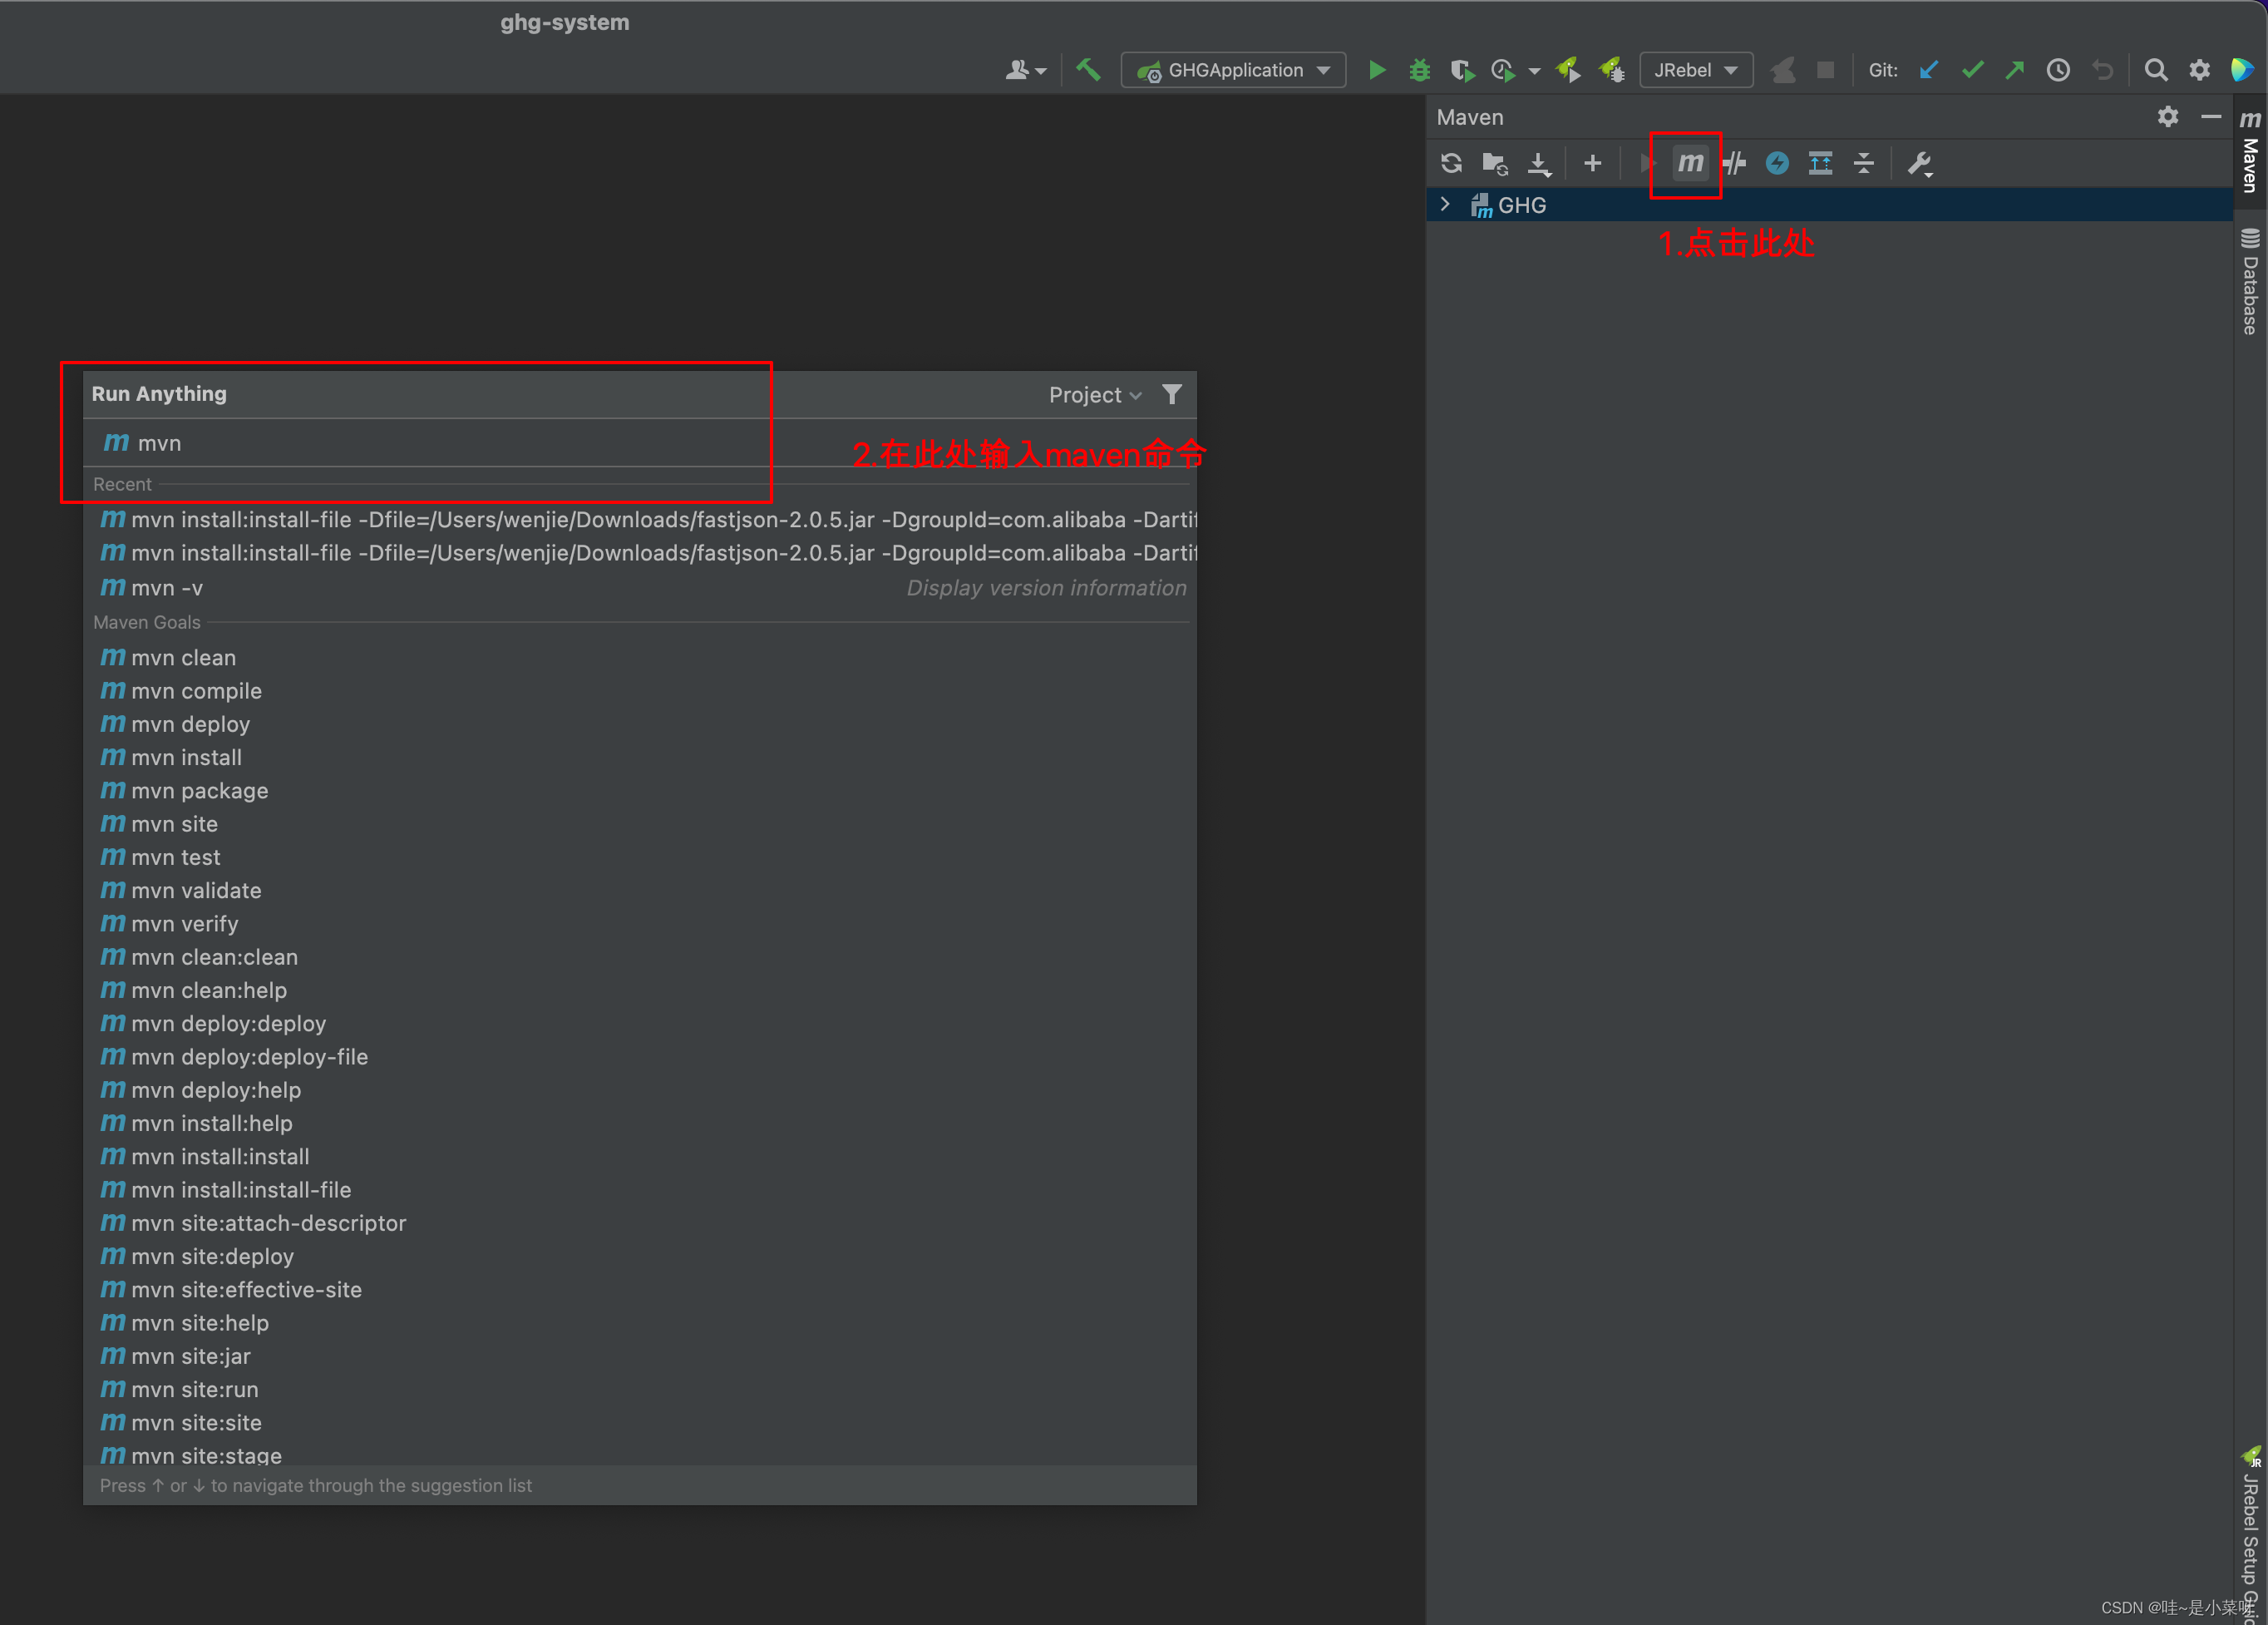Select 'mvn compile' goal

click(640, 691)
